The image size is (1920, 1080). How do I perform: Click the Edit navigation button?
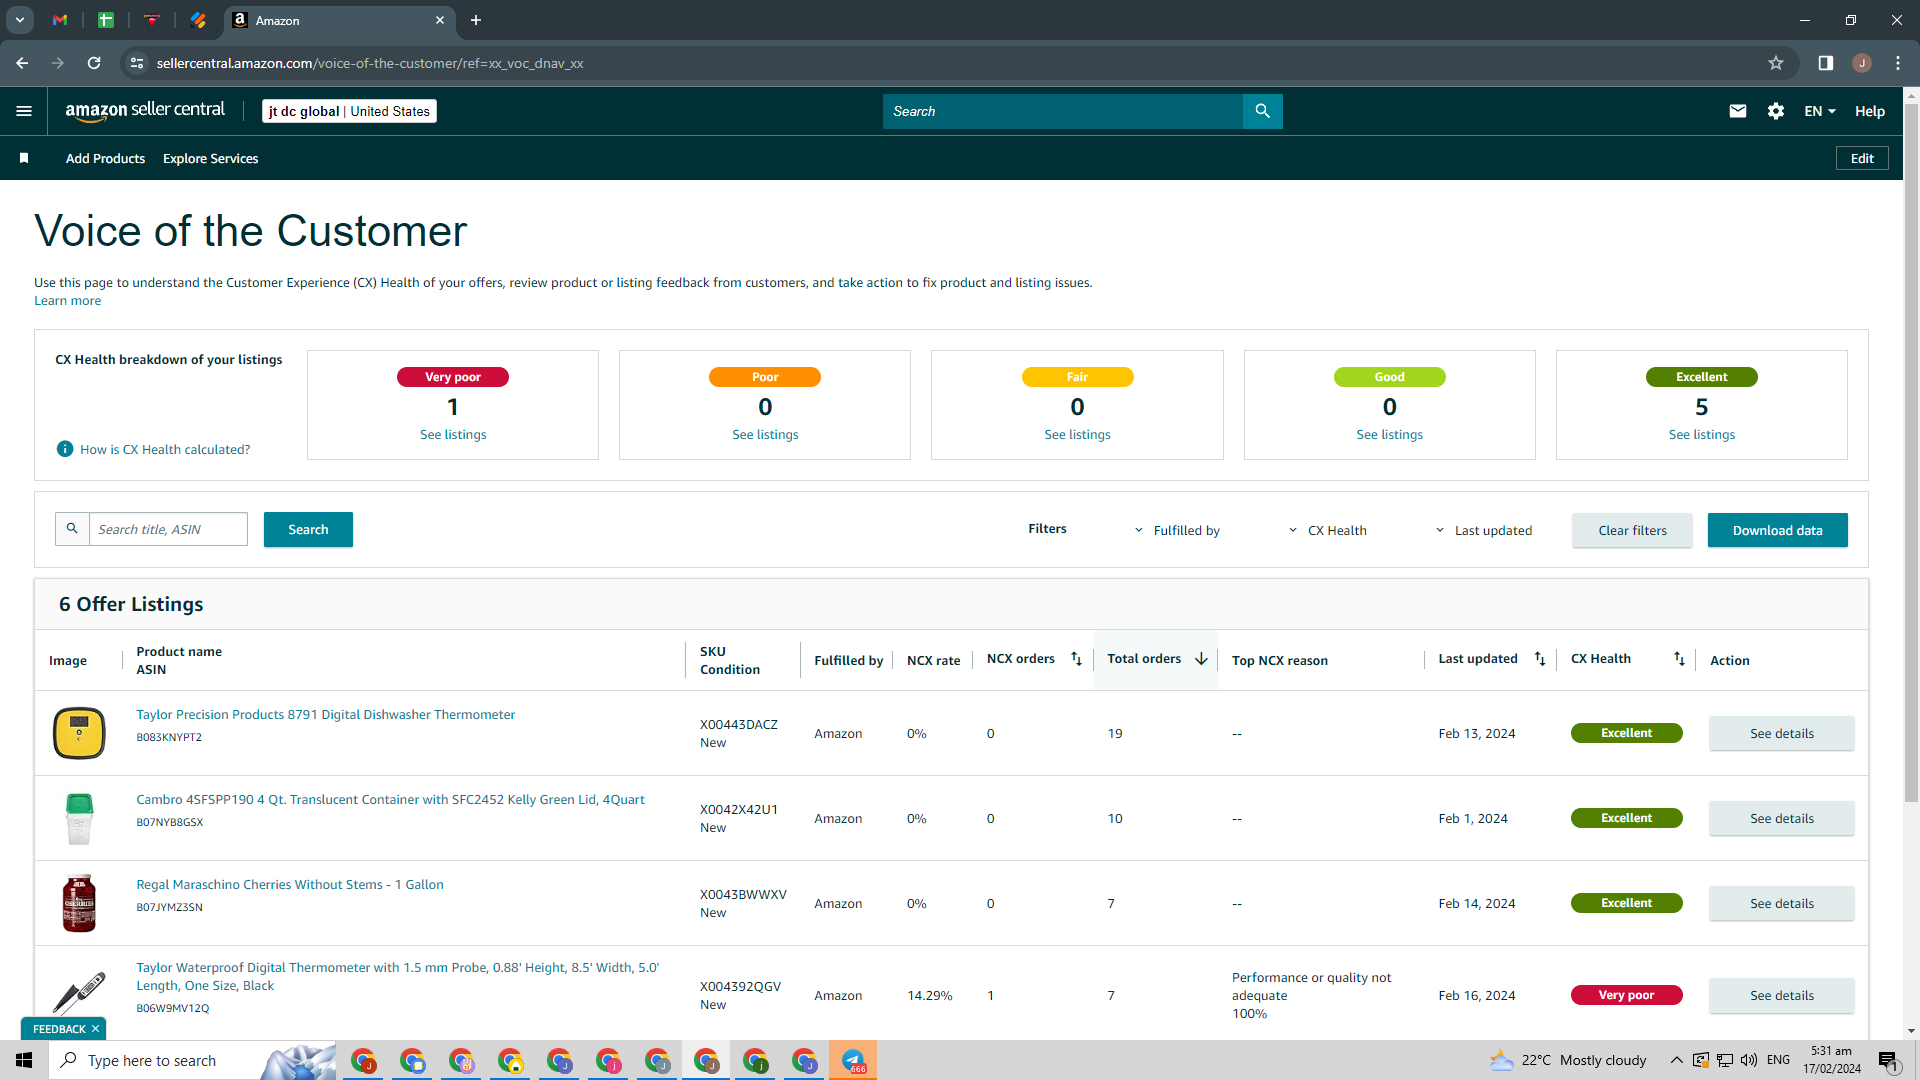pyautogui.click(x=1862, y=158)
